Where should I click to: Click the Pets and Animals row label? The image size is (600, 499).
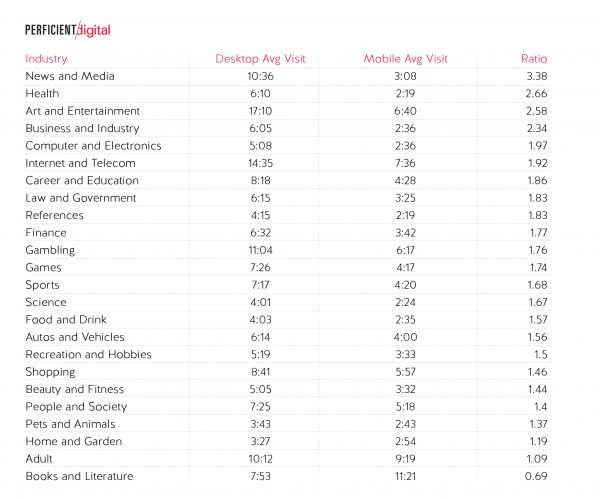(68, 424)
